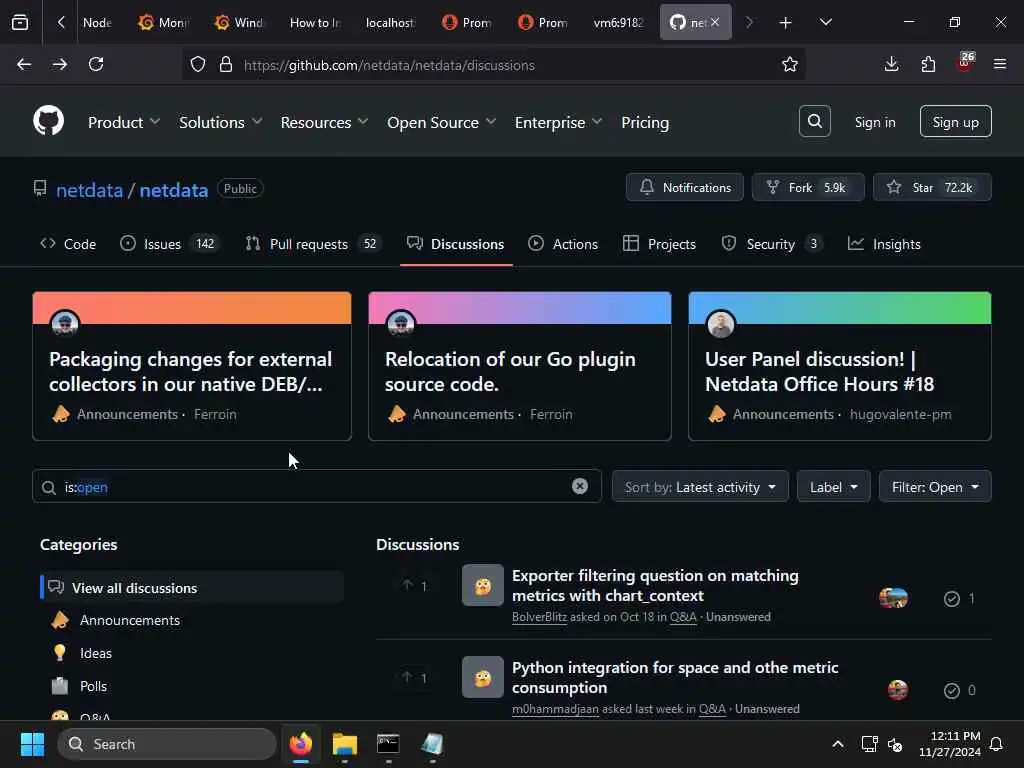Click the Notifications button
Viewport: 1024px width, 768px height.
[684, 187]
